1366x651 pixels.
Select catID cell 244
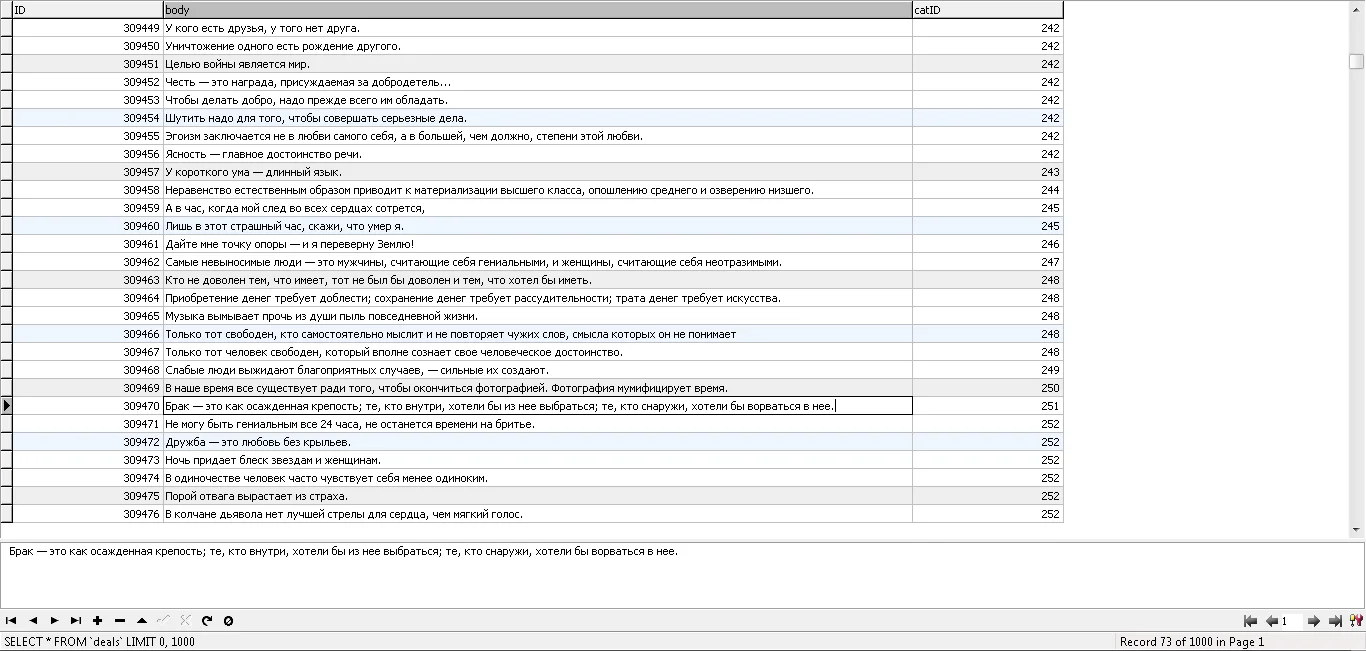tap(988, 190)
